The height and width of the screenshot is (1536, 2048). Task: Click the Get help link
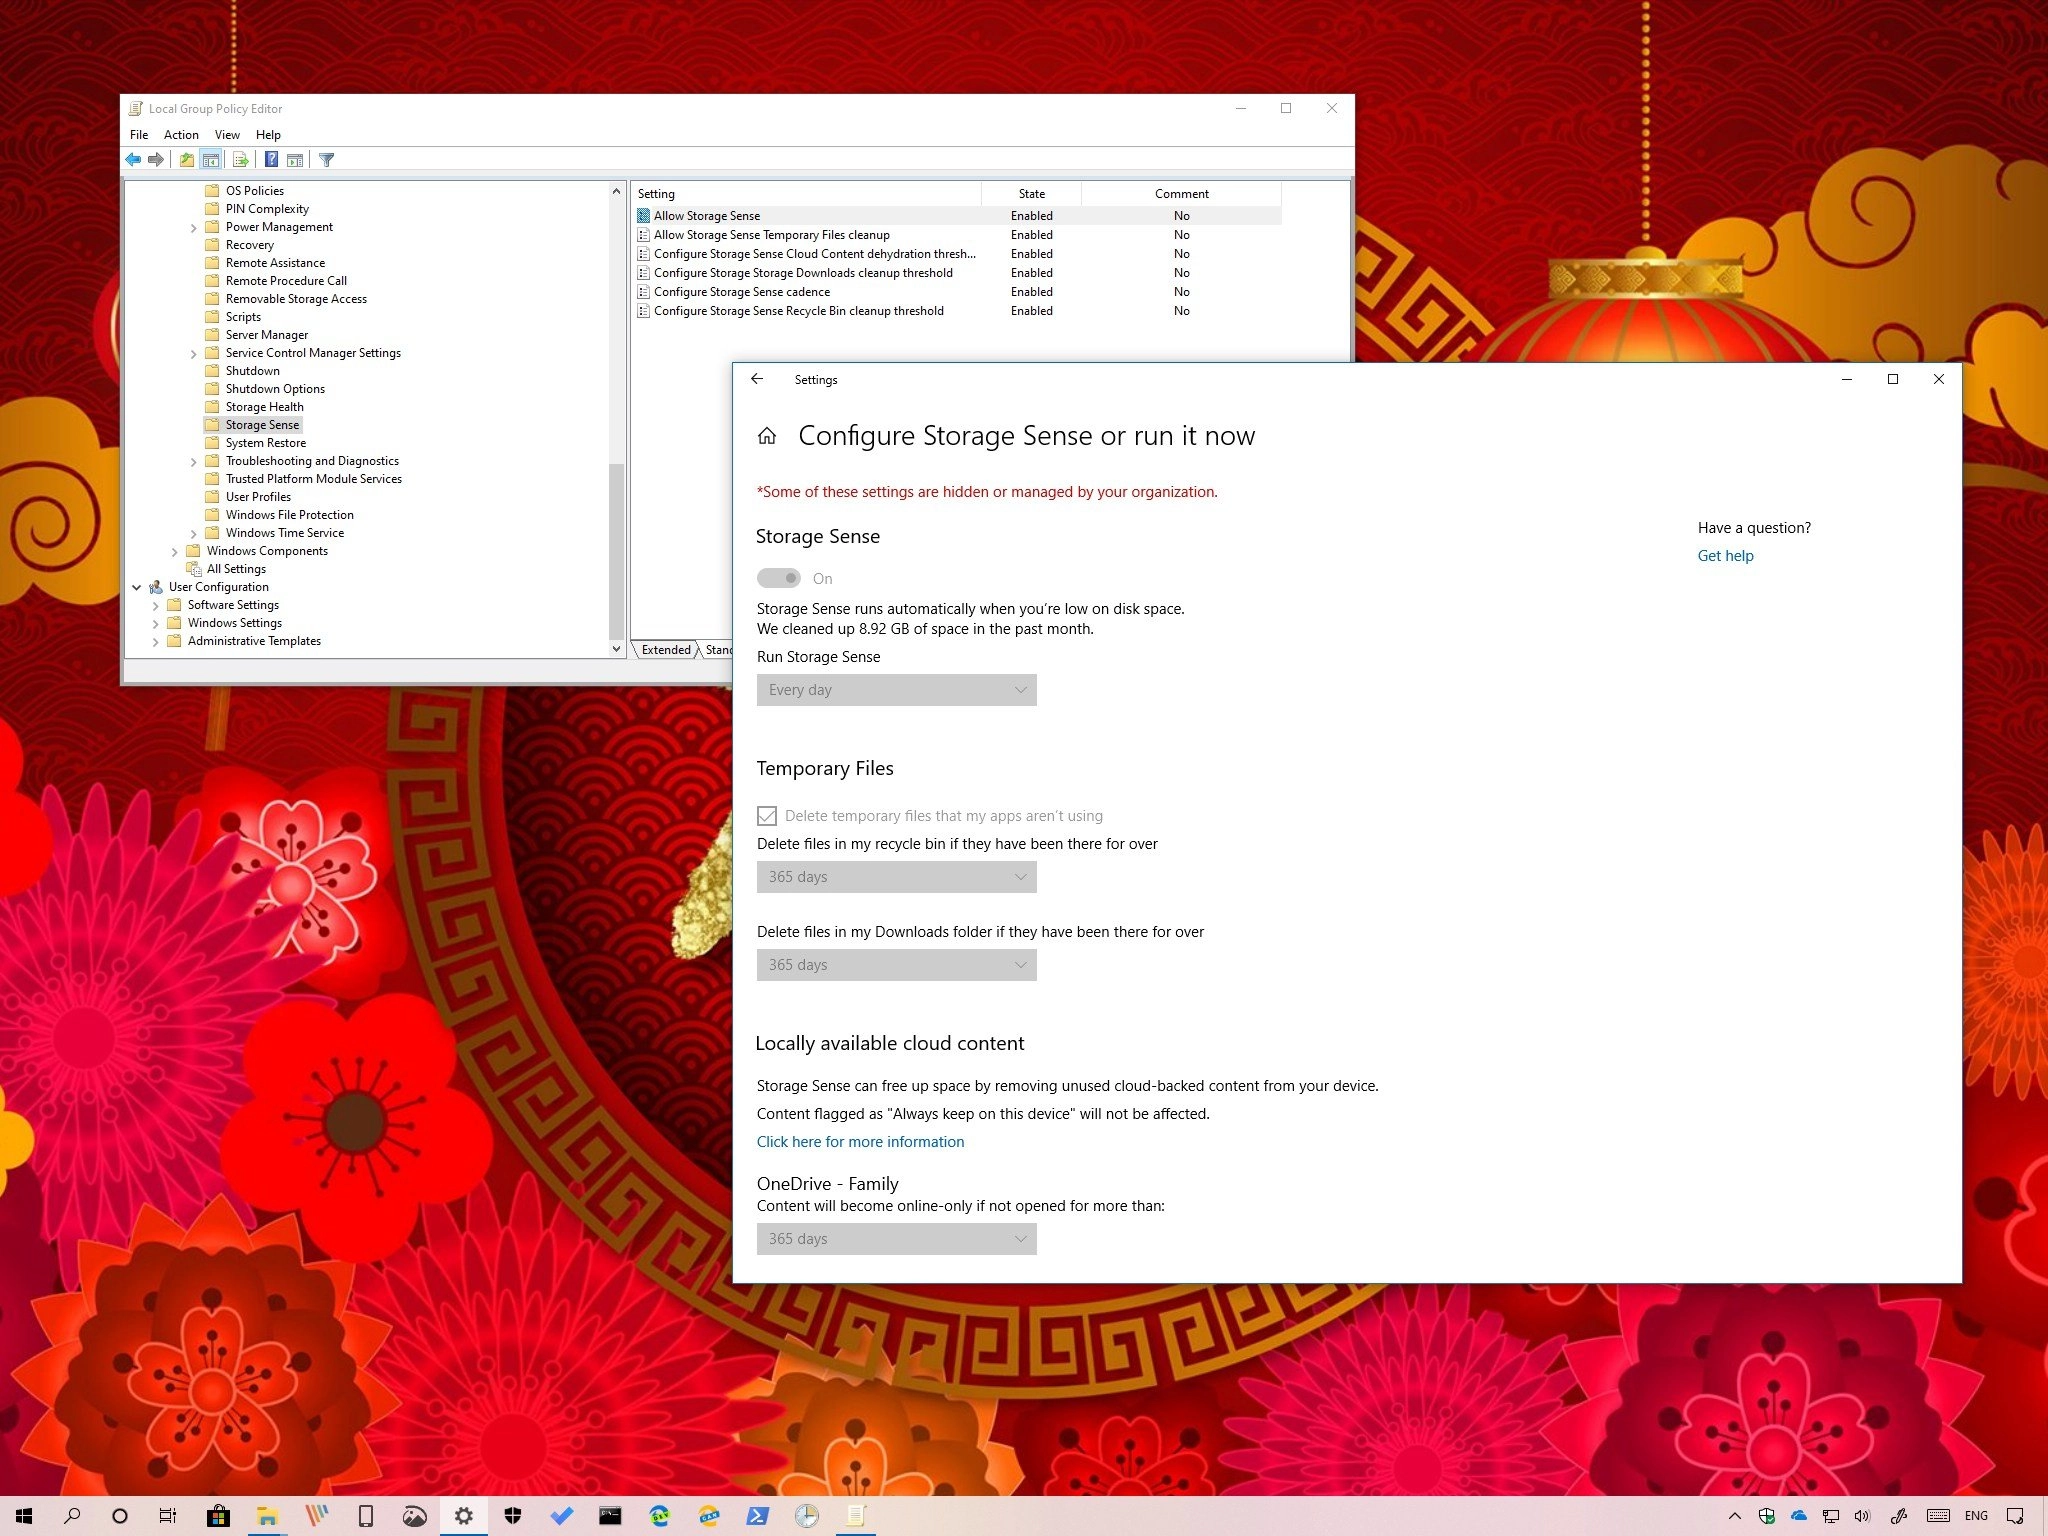1725,556
